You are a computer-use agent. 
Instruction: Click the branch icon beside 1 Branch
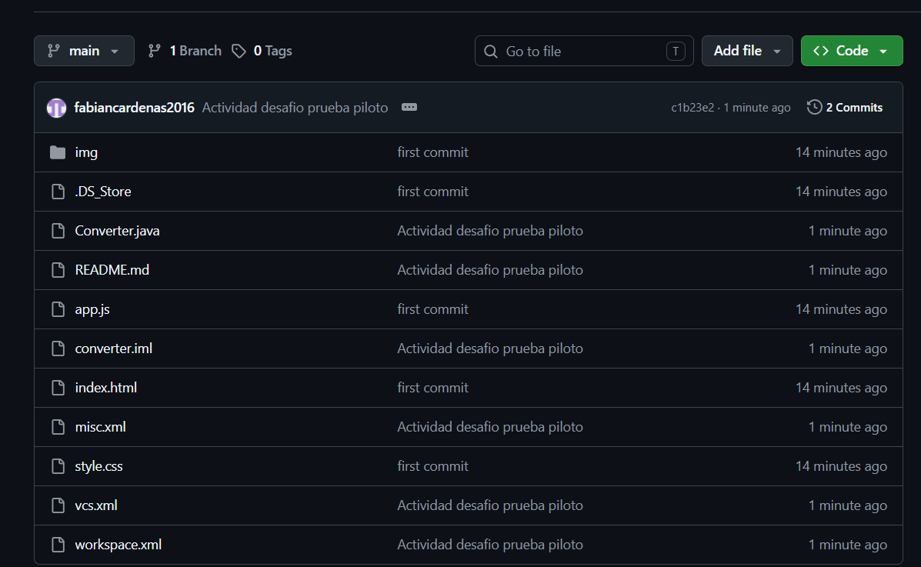pos(154,51)
